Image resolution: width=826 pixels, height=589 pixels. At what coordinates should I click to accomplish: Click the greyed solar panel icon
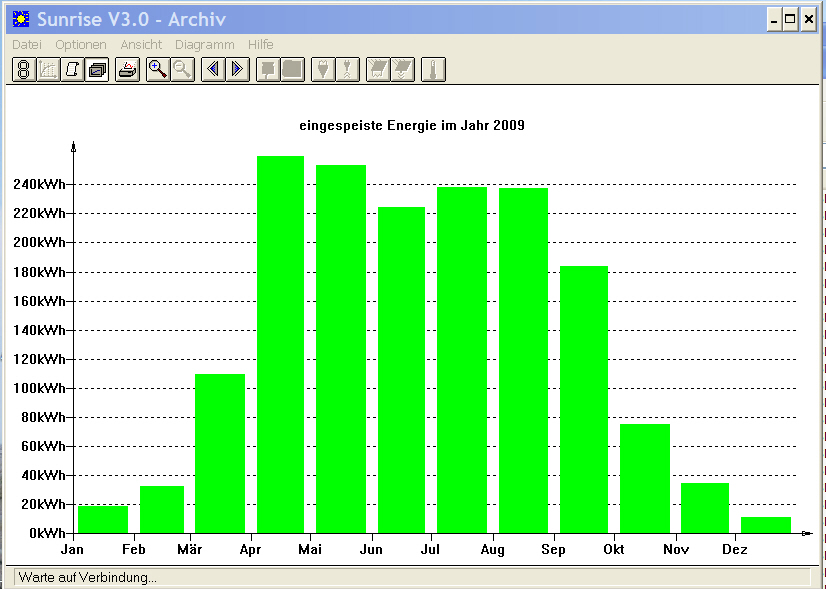coord(378,70)
